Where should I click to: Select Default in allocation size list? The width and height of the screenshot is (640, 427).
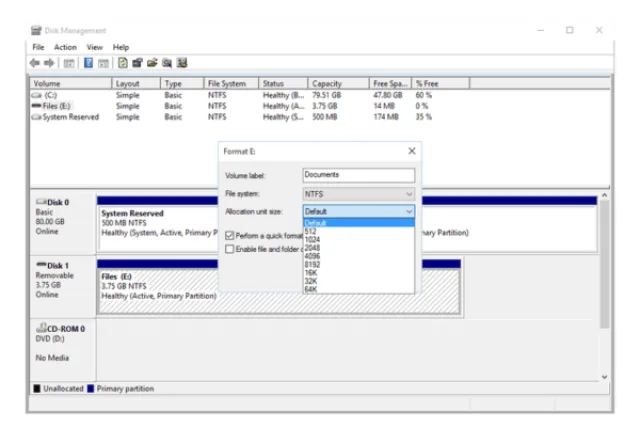coord(359,223)
